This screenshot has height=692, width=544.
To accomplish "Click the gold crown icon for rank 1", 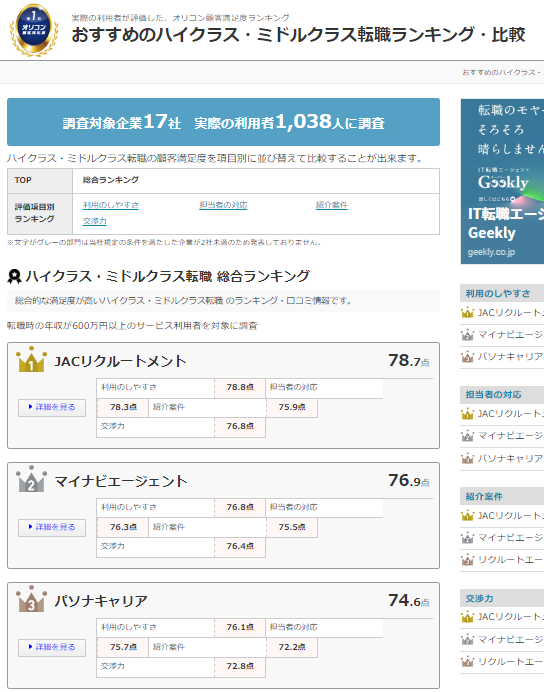I will pos(31,359).
